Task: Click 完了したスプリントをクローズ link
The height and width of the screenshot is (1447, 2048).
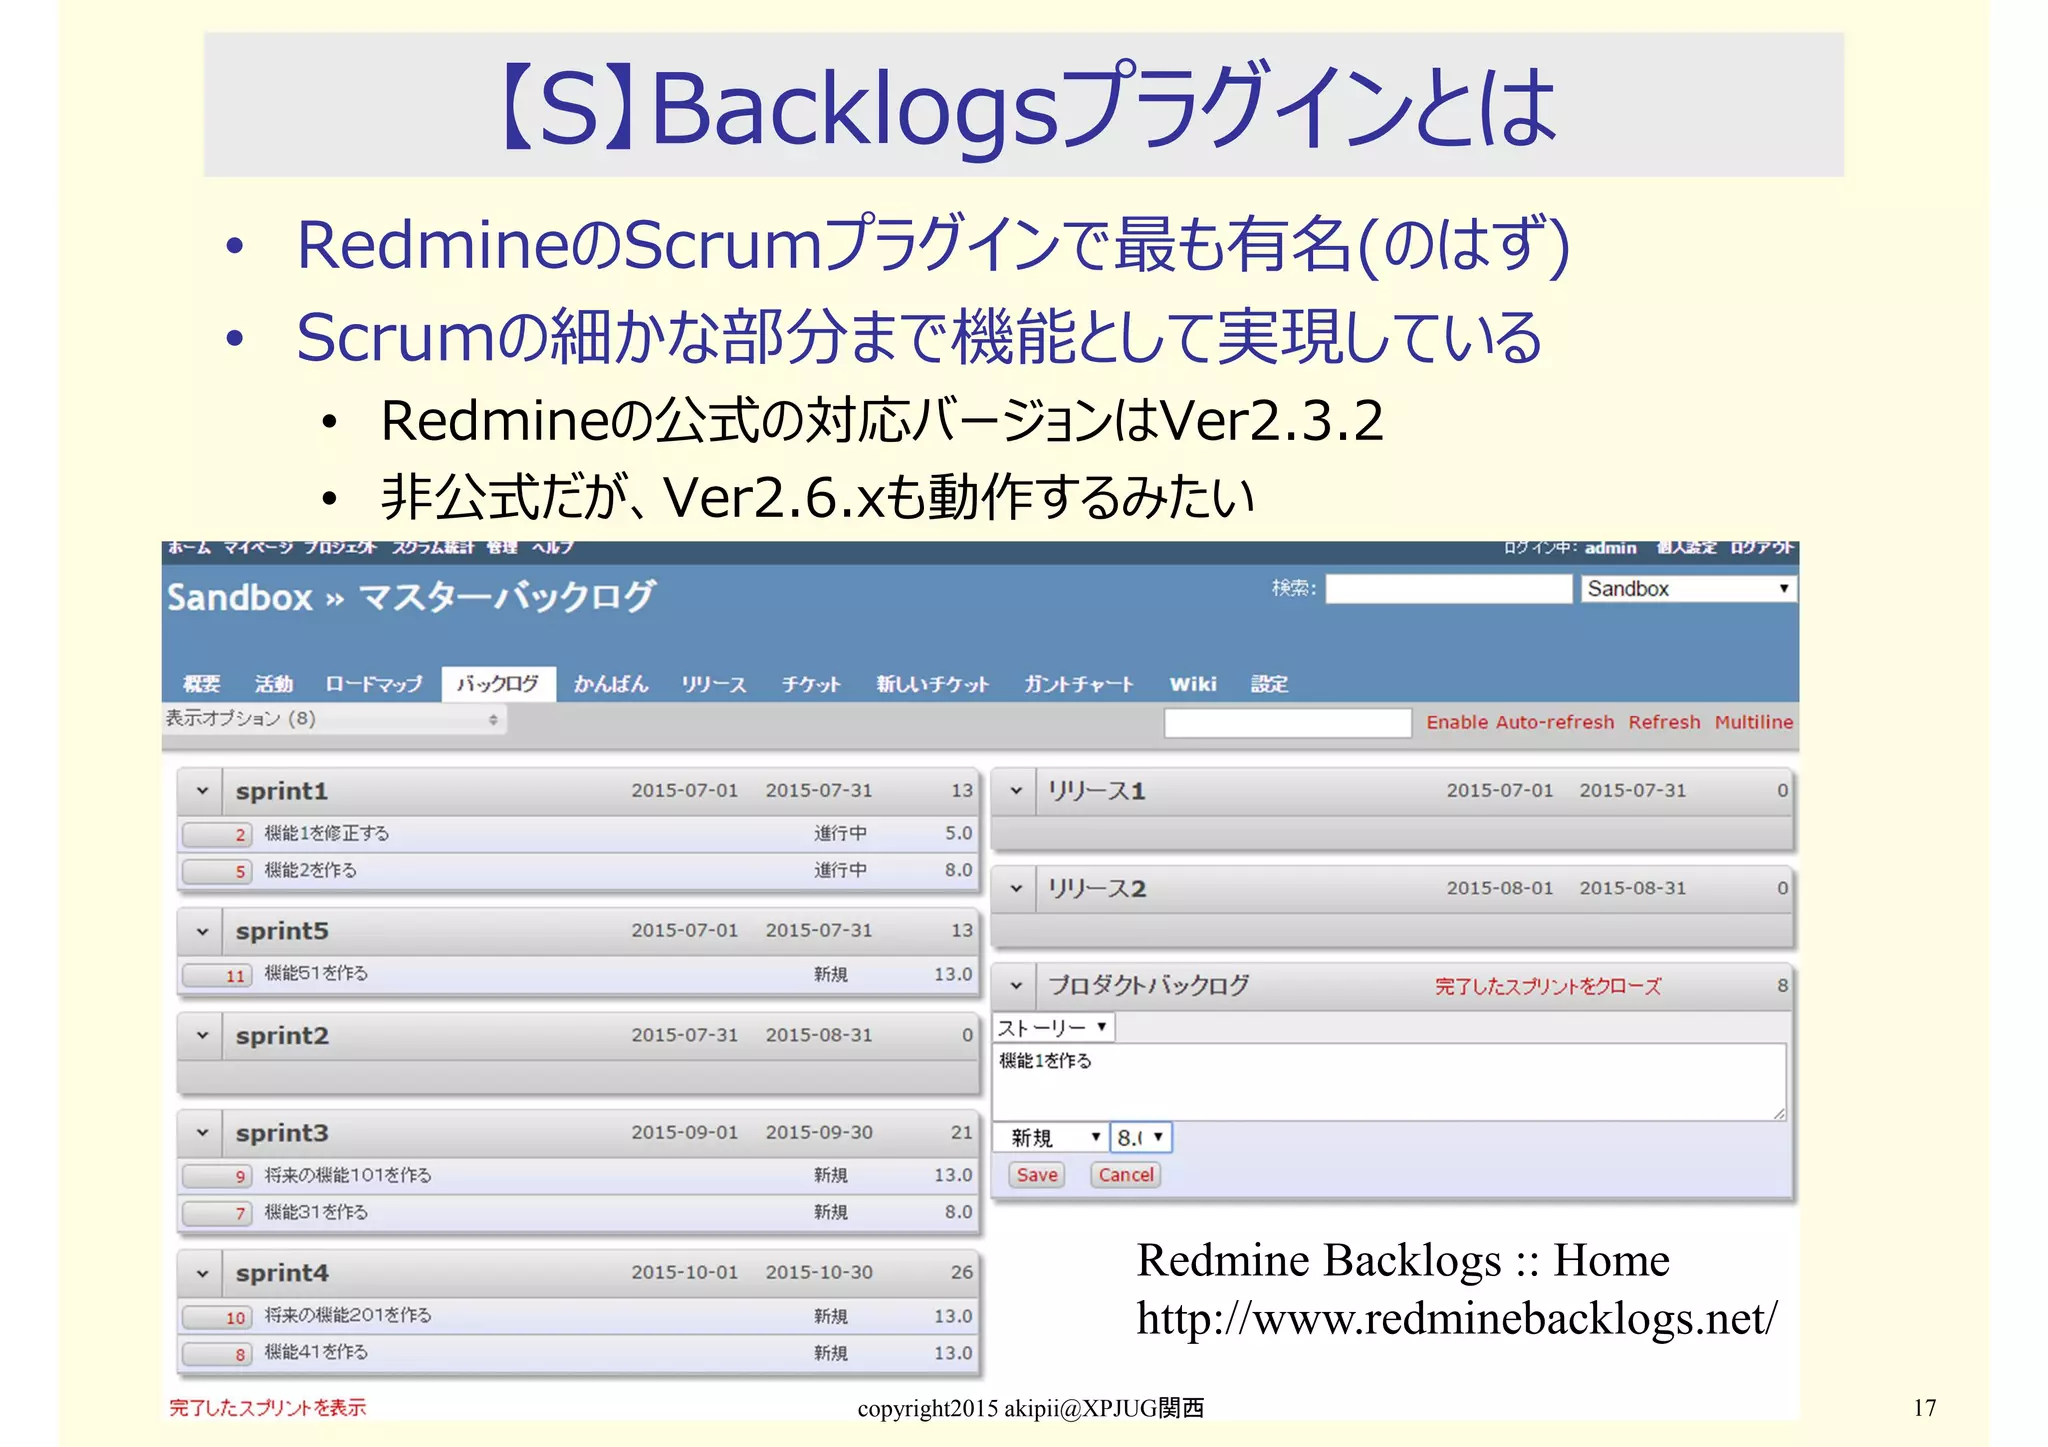Action: tap(1548, 986)
